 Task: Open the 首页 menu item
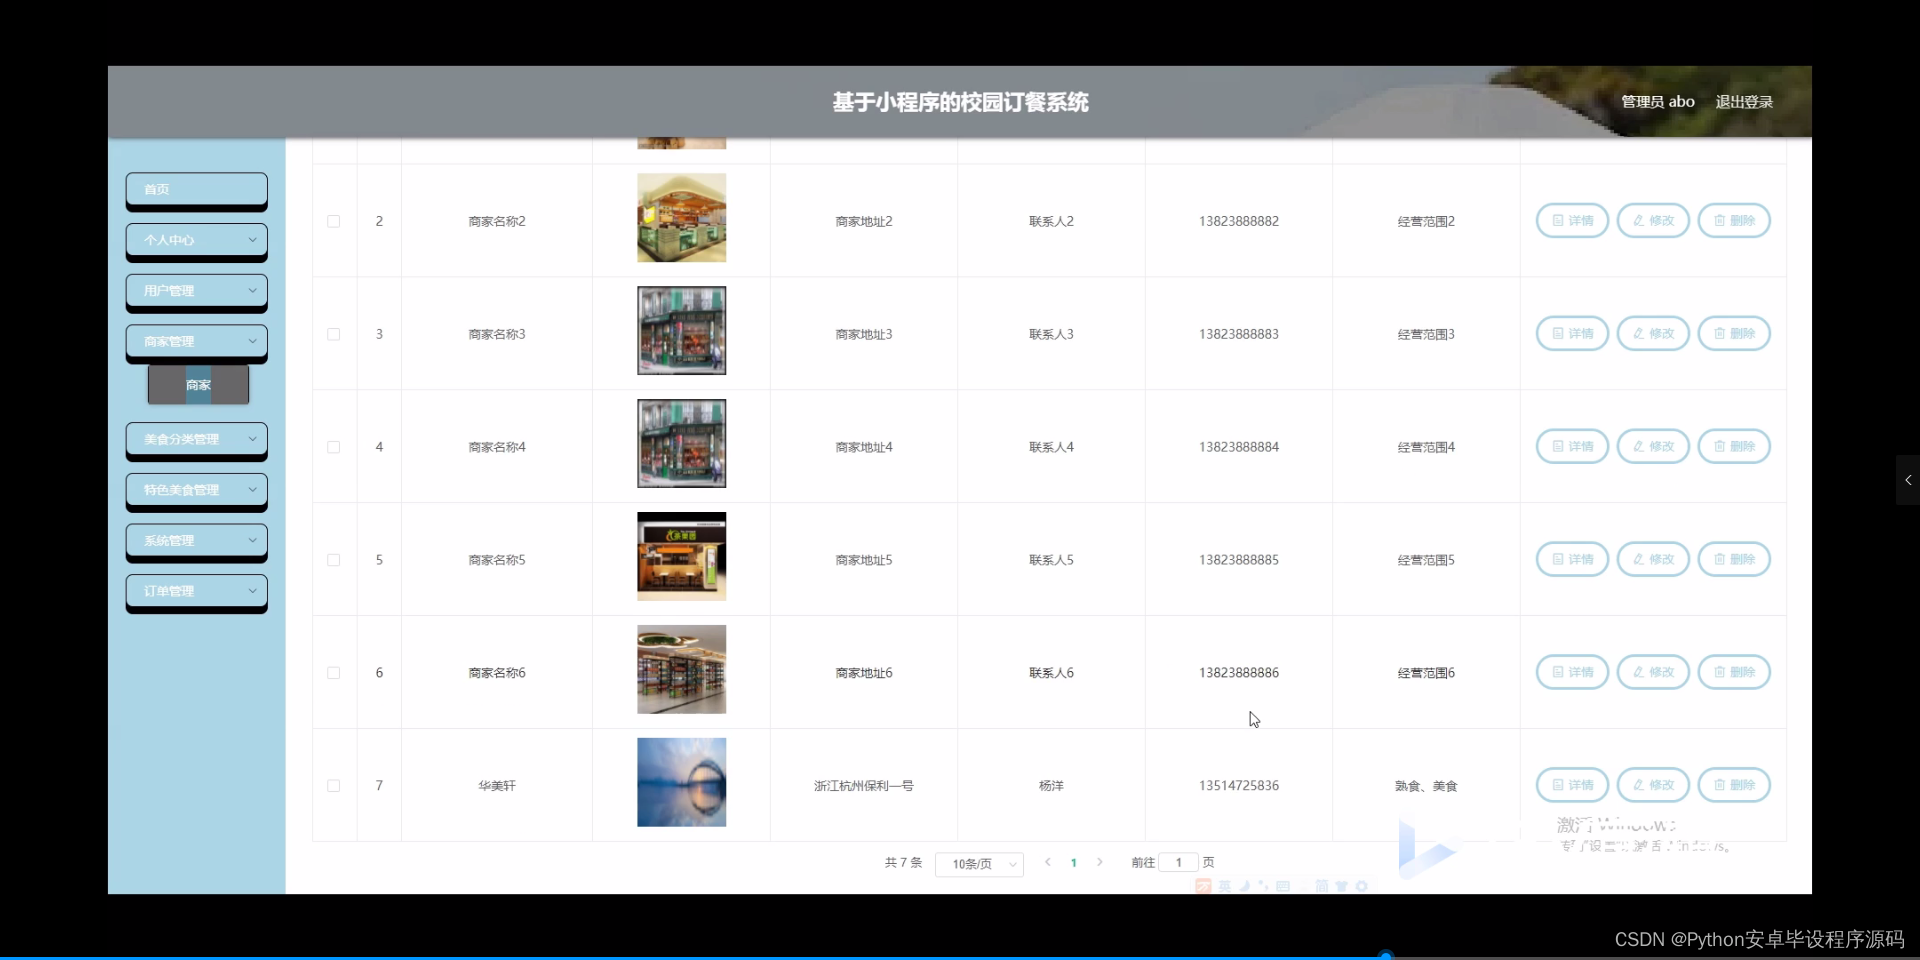(196, 190)
